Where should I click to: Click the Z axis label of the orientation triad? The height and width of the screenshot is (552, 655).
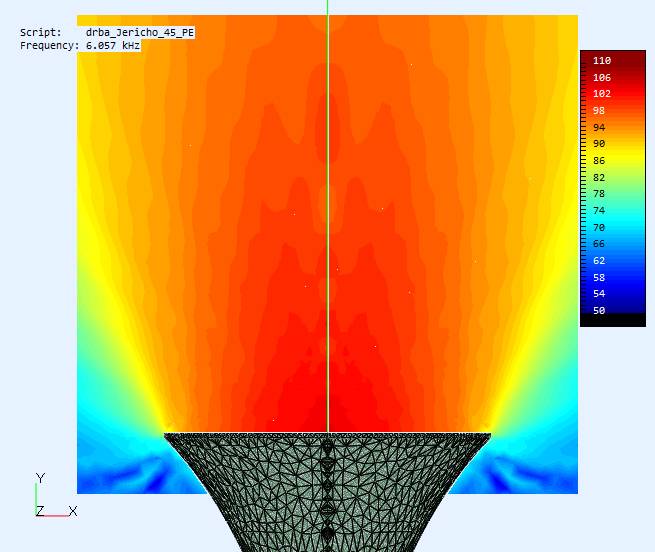(40, 511)
